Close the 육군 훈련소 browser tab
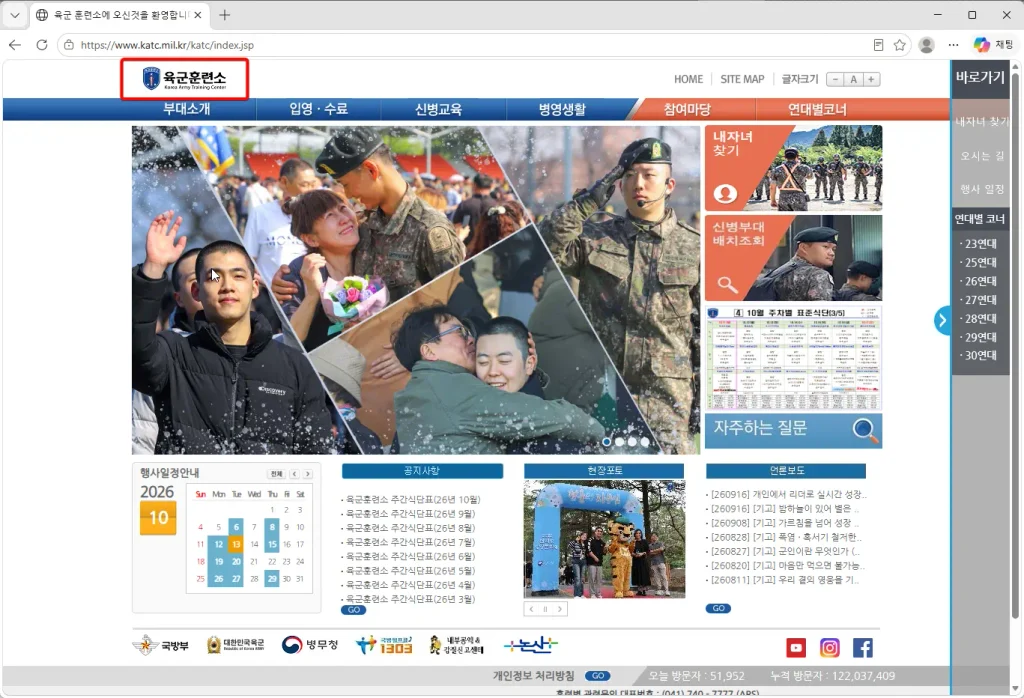 point(199,15)
